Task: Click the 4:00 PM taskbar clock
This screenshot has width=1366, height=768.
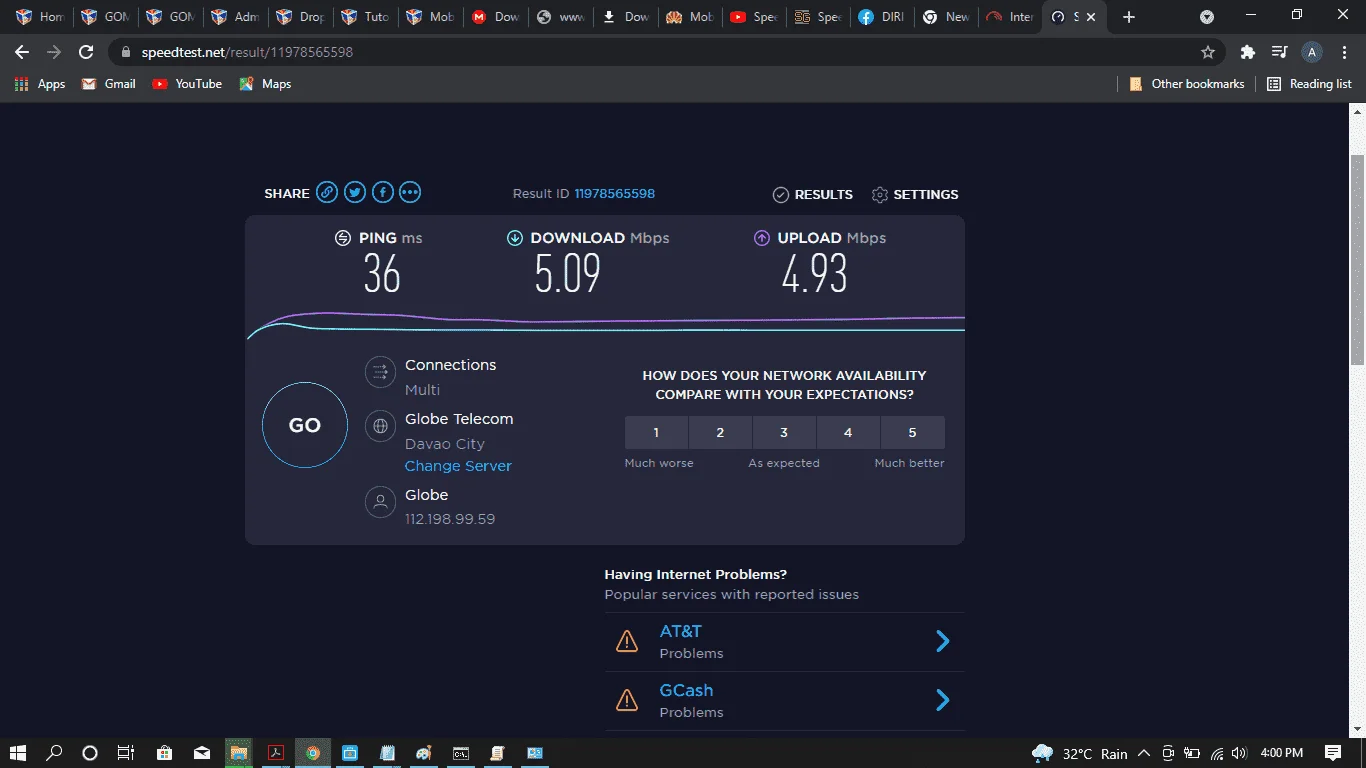Action: click(1281, 753)
